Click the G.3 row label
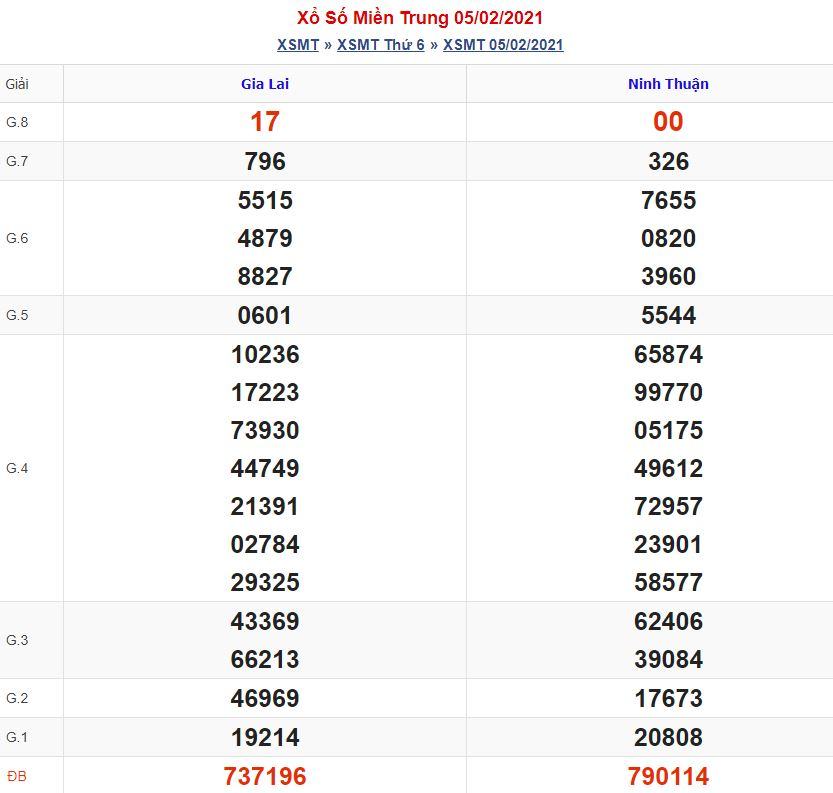This screenshot has height=793, width=833. (x=17, y=641)
